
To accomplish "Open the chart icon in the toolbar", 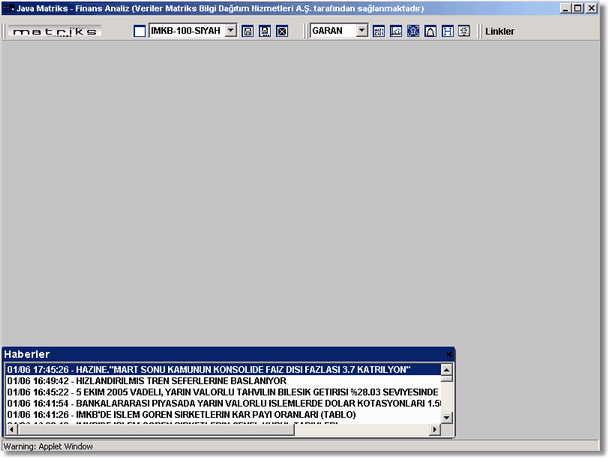I will [396, 31].
